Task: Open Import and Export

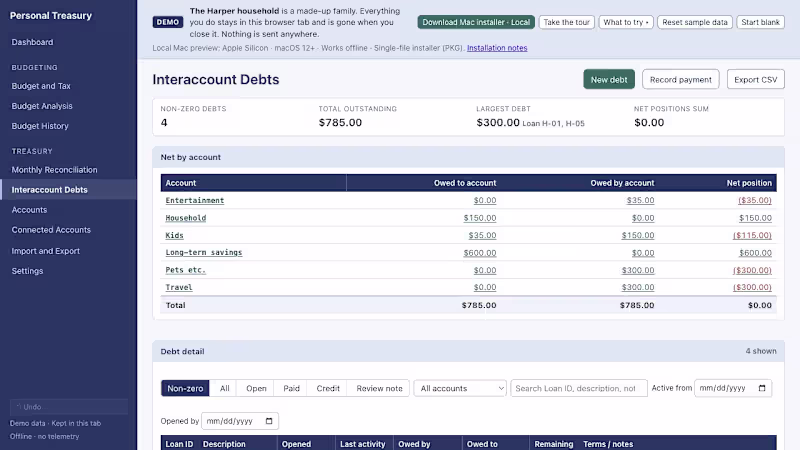Action: 45,251
